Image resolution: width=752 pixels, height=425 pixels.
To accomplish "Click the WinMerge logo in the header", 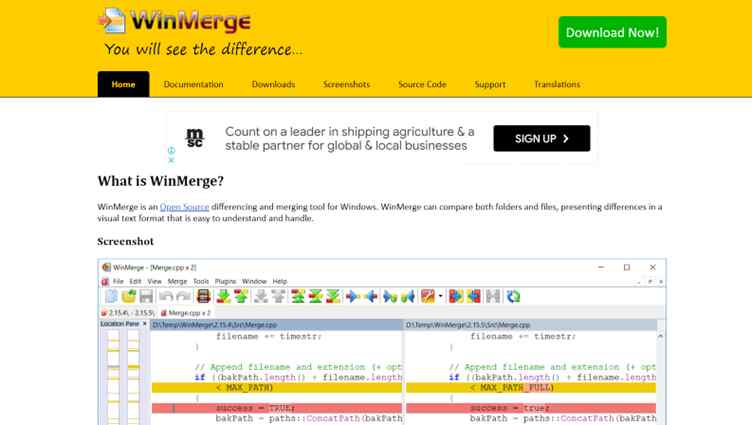I will click(x=175, y=21).
